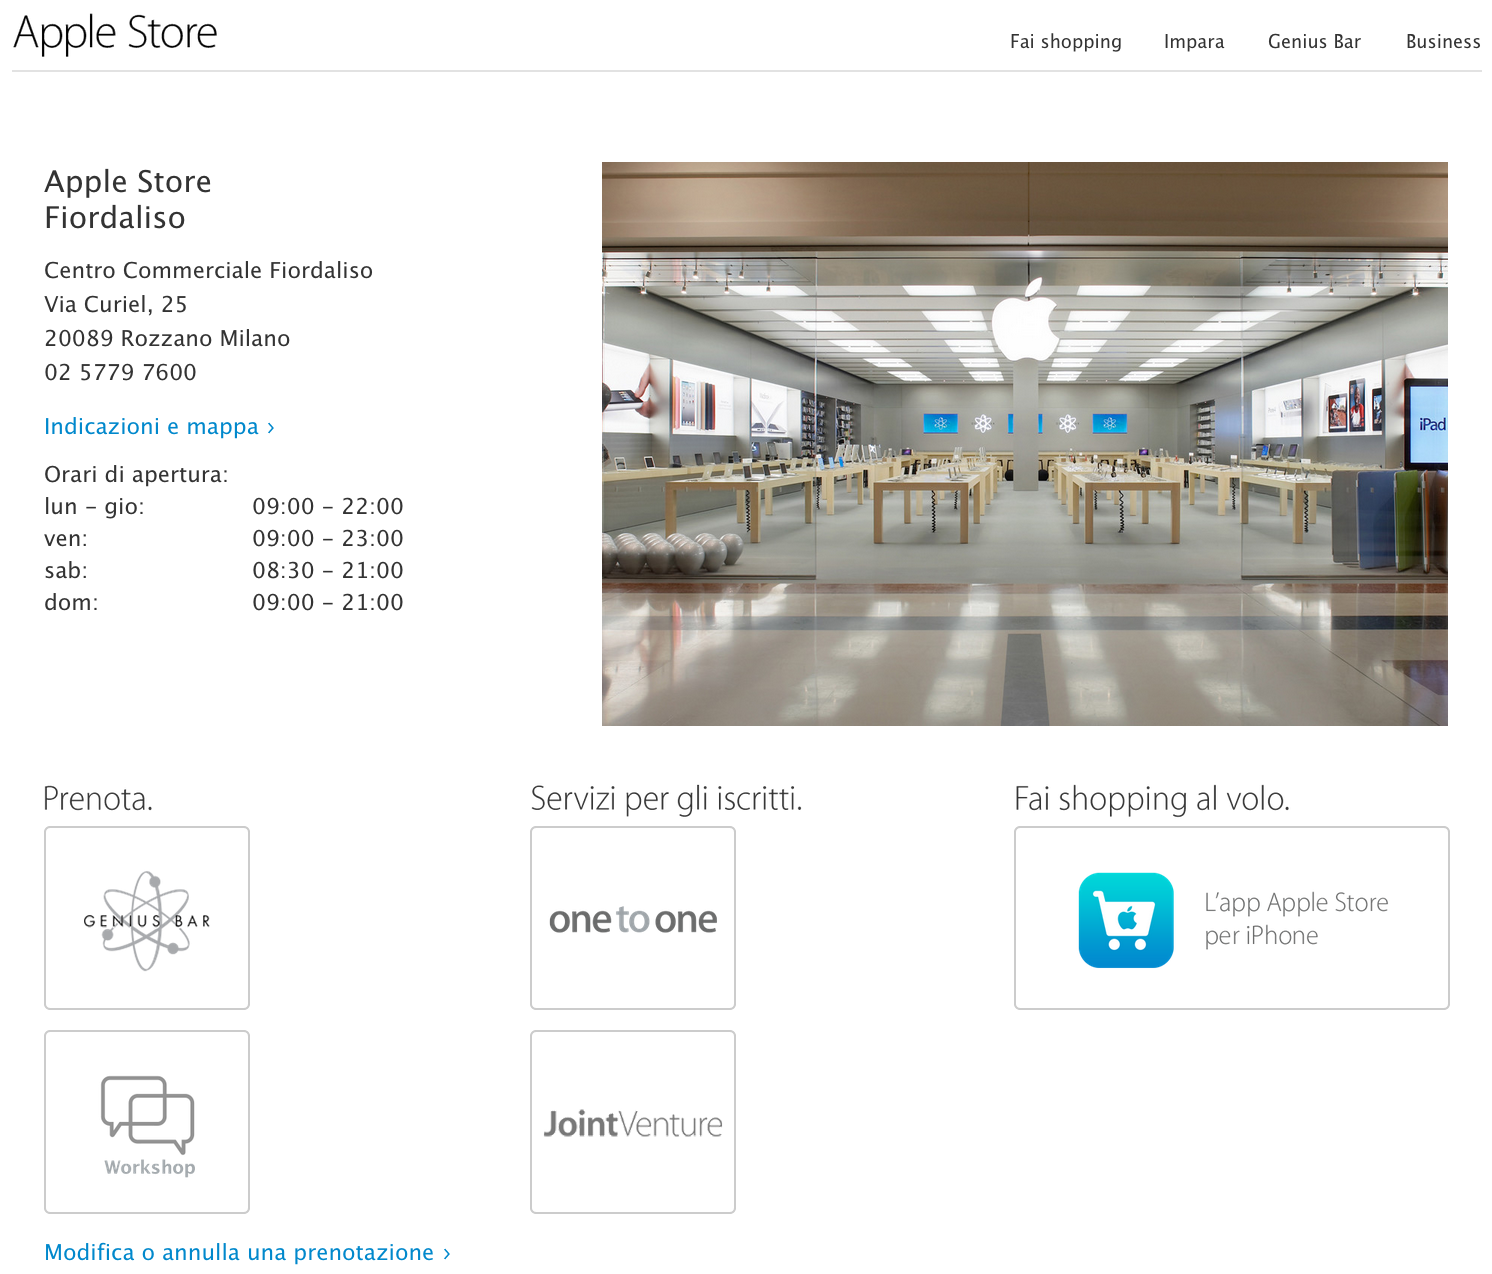
Task: Select Centro Commerciale Fiordaliso text
Action: pos(208,270)
